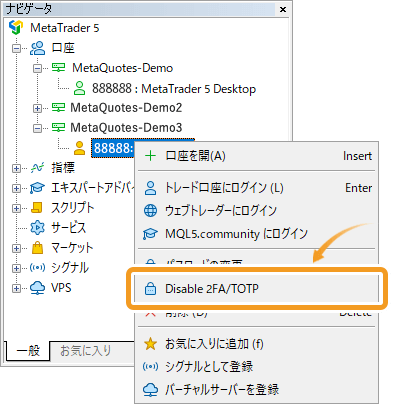
Task: Click the 口座 accounts people icon
Action: click(38, 48)
